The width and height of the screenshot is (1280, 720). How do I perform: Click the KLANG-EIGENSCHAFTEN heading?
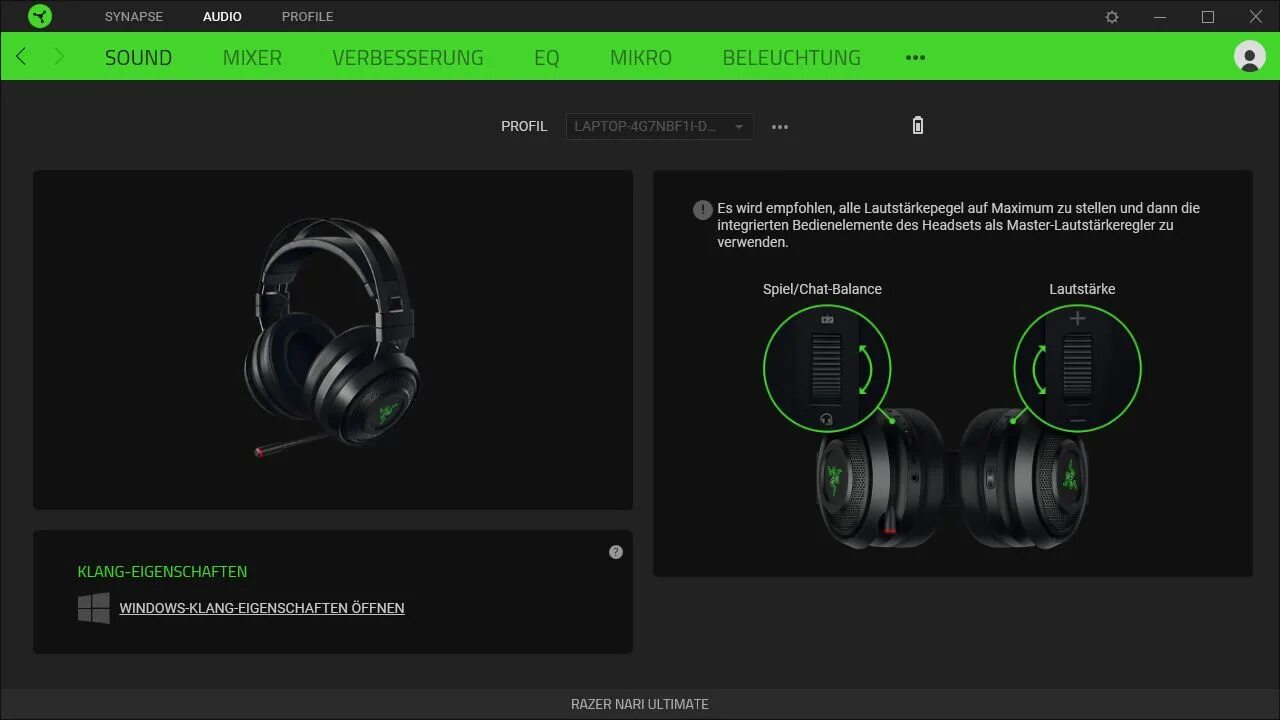pyautogui.click(x=162, y=572)
